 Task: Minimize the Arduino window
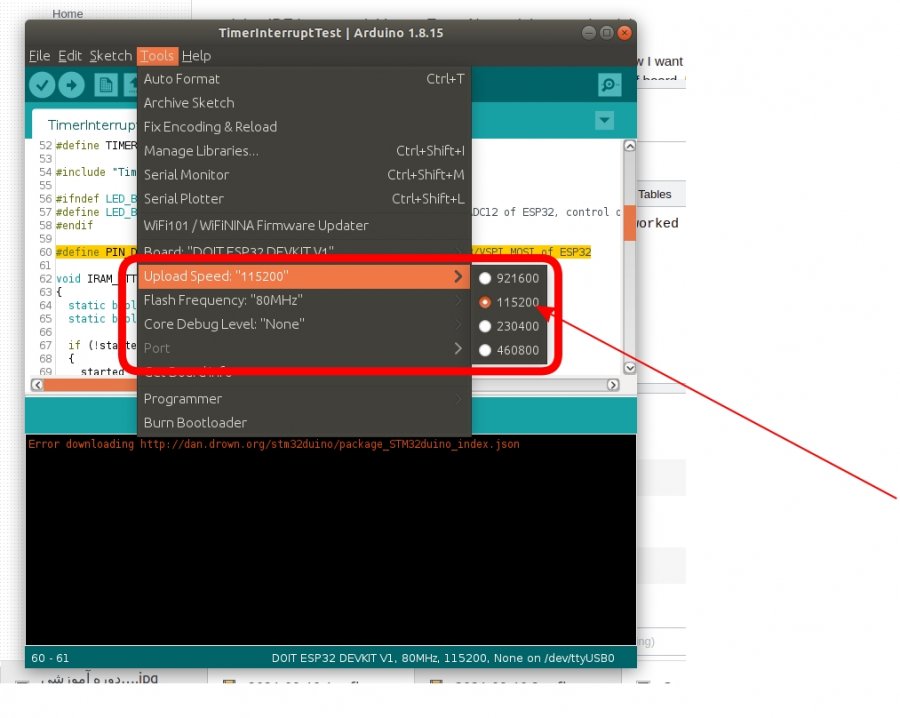(588, 33)
